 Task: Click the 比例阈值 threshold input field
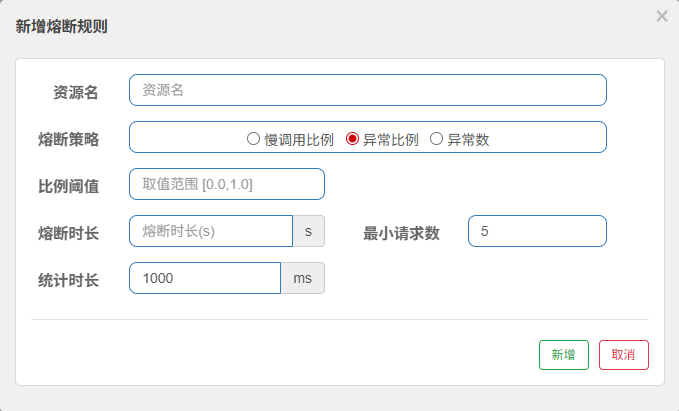[x=227, y=184]
